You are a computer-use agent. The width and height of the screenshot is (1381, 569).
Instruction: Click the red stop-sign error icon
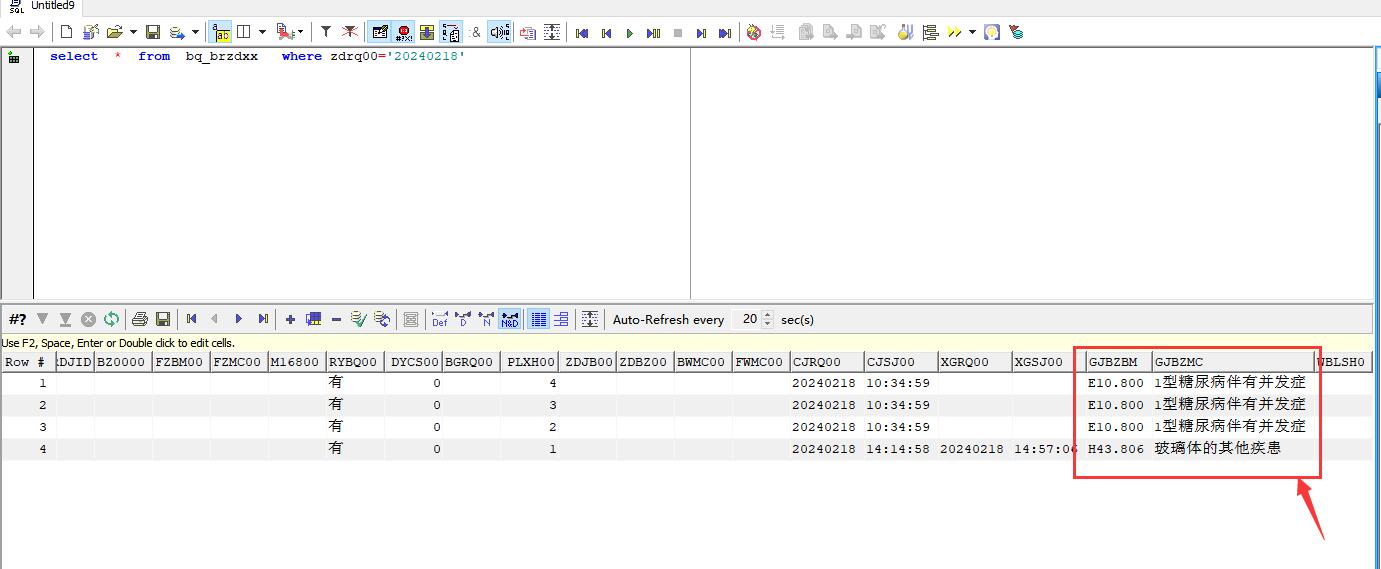click(404, 32)
